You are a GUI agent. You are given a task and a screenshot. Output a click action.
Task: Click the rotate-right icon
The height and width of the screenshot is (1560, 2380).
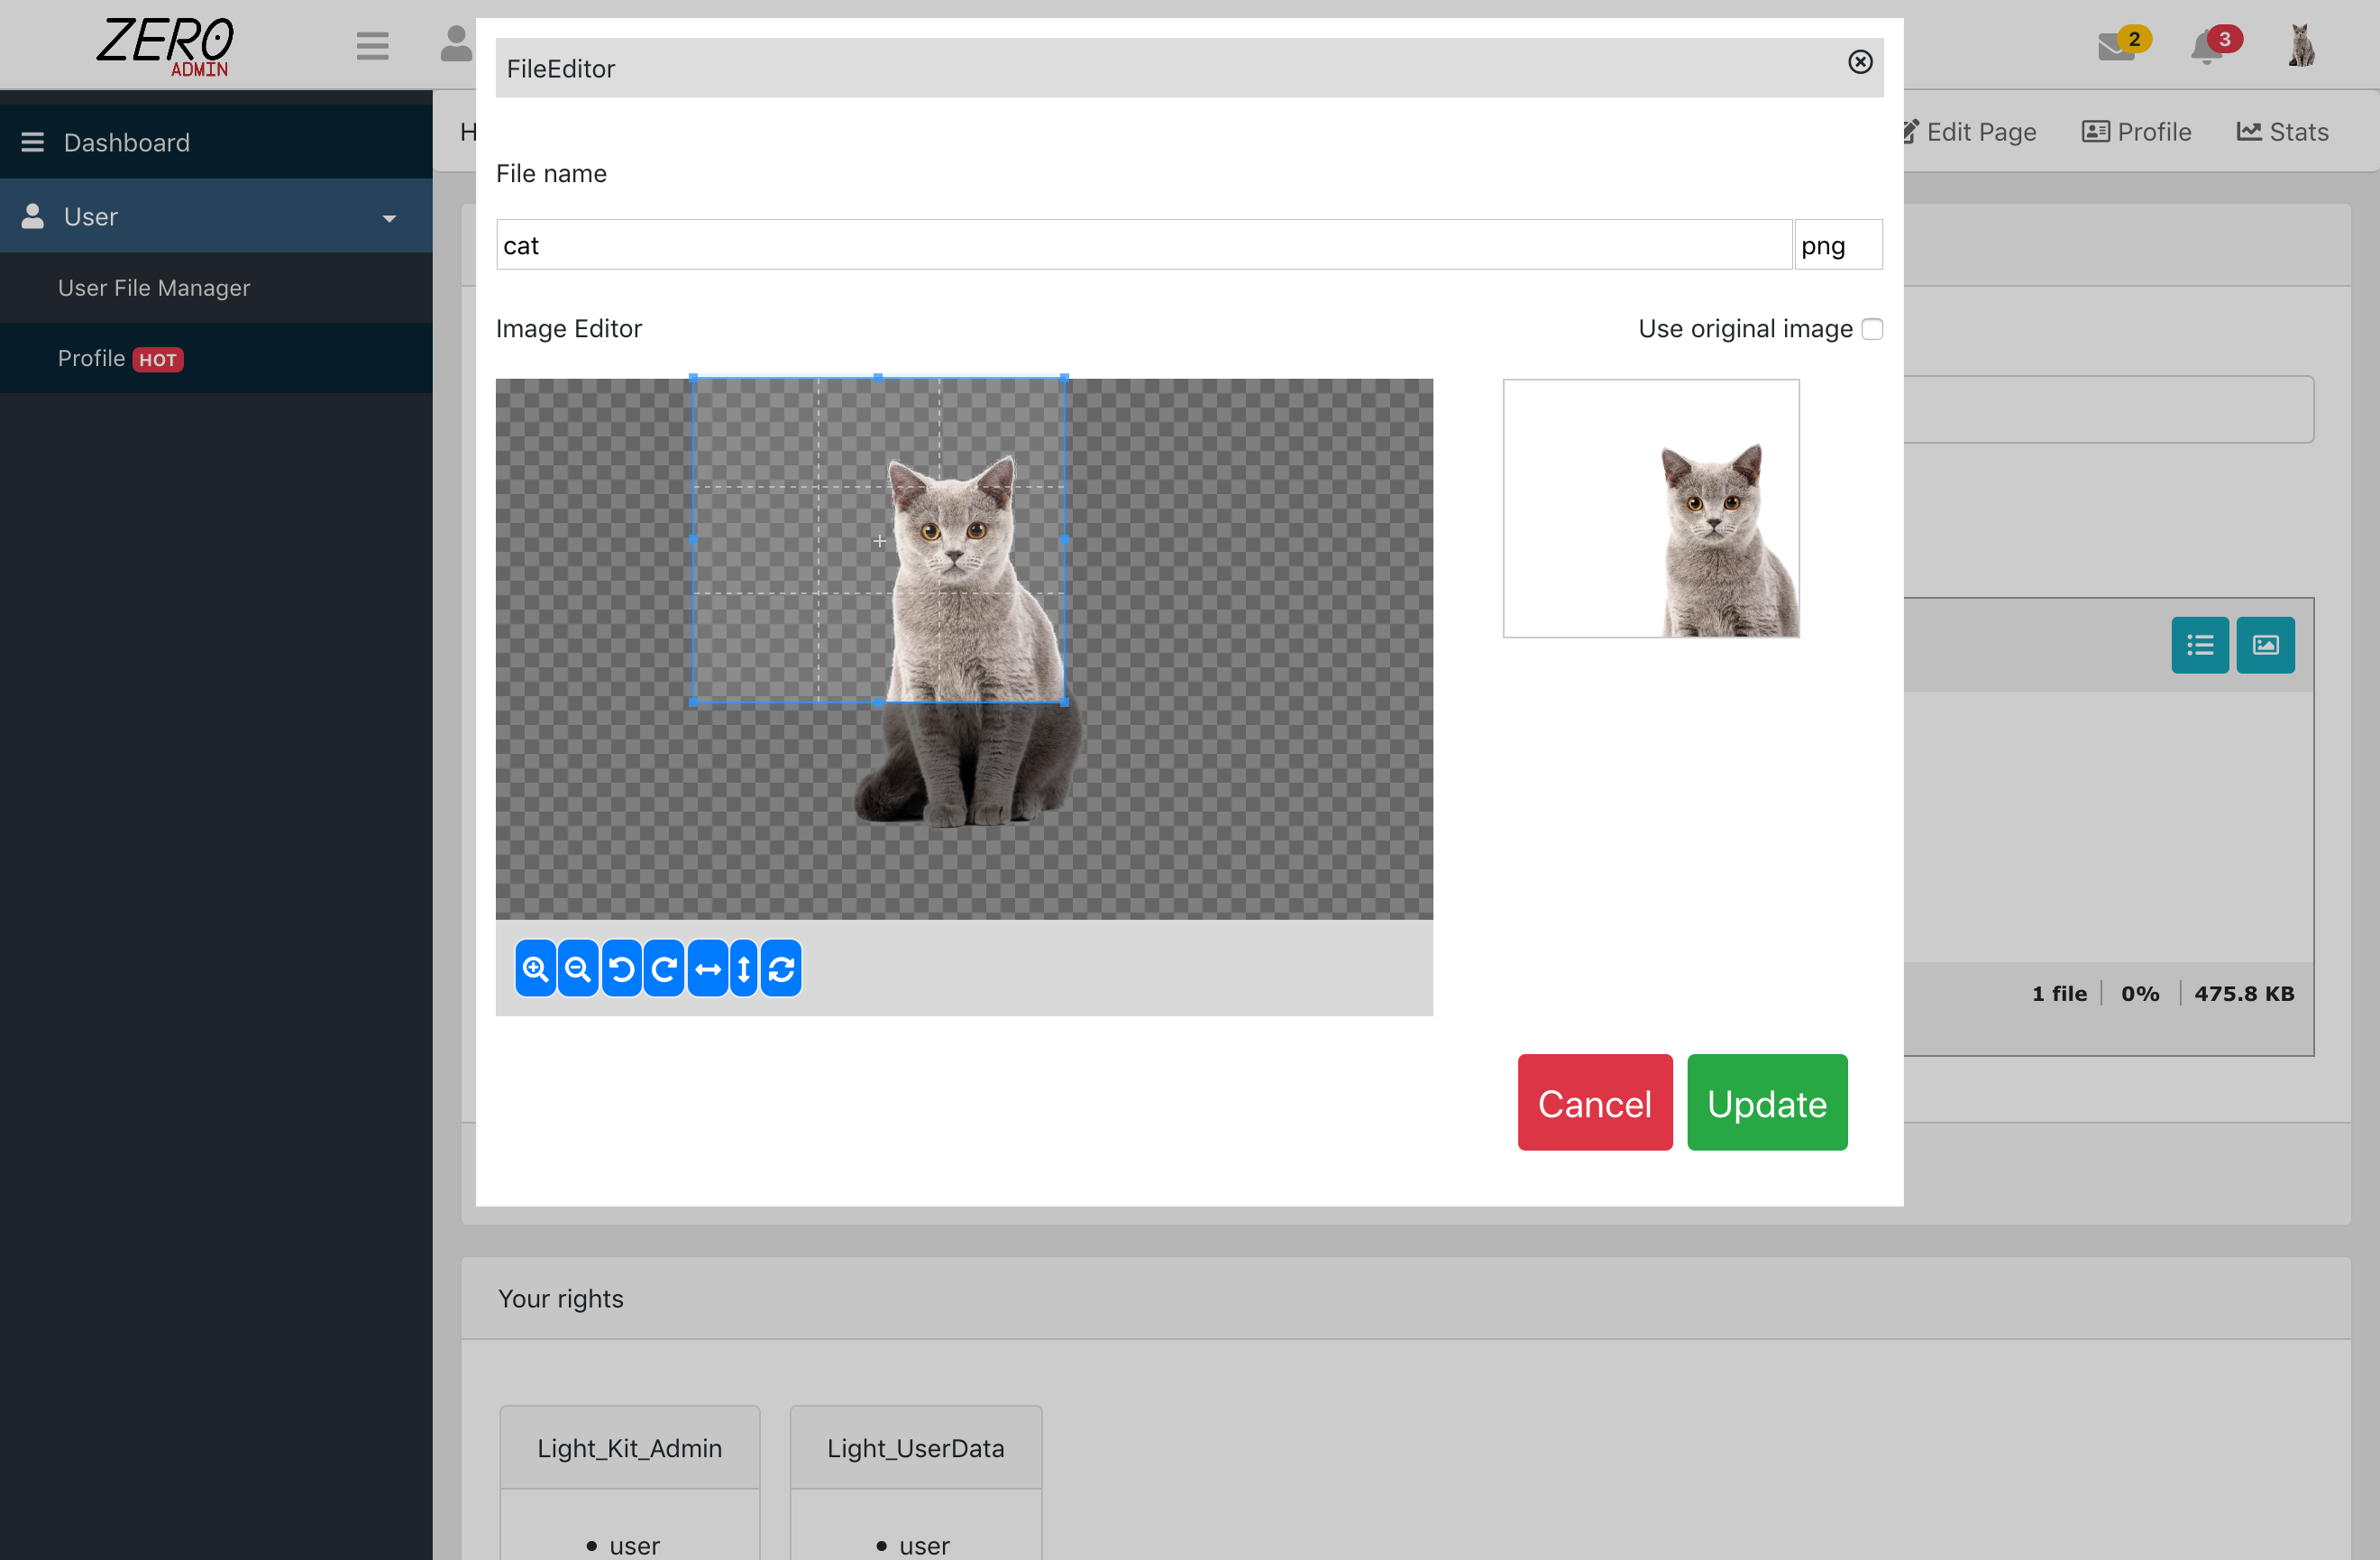point(664,969)
